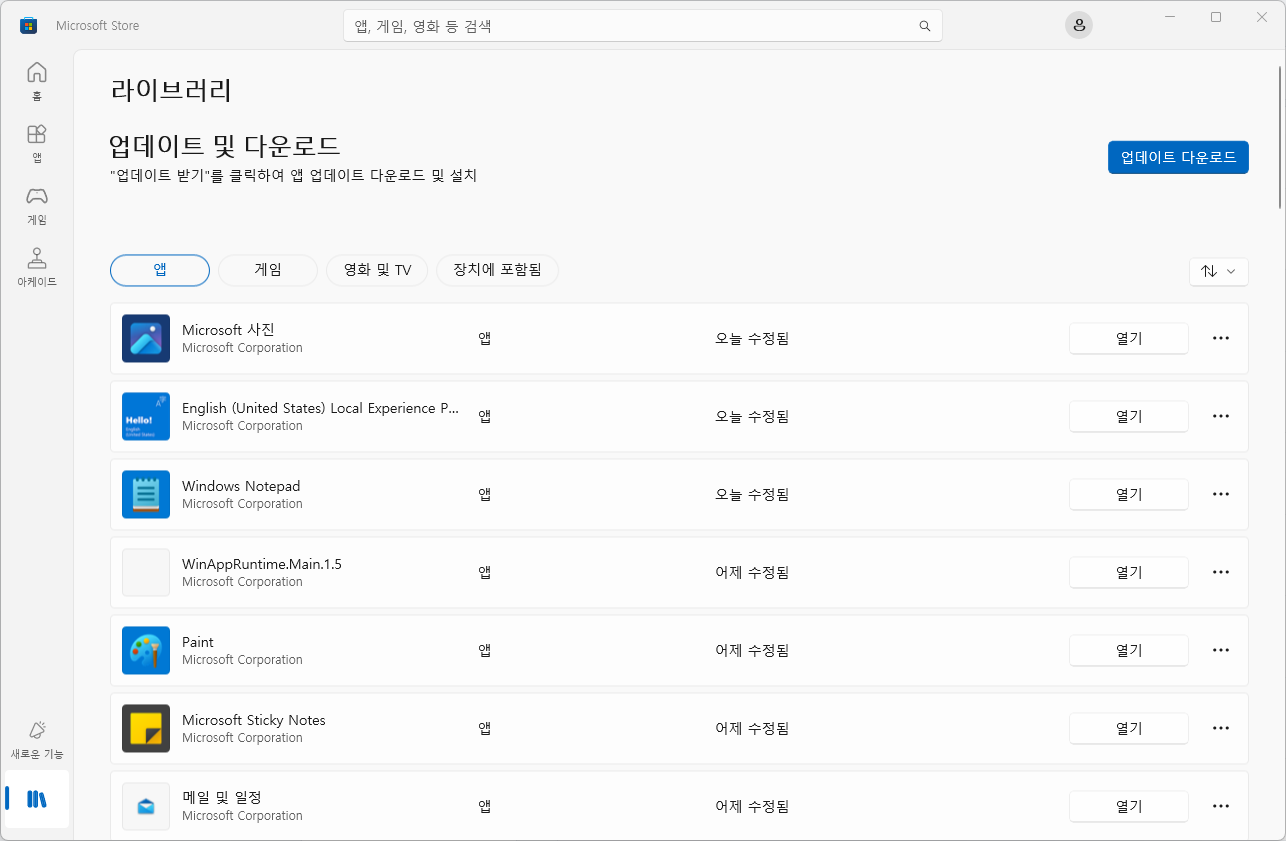Image resolution: width=1286 pixels, height=841 pixels.
Task: Open more options for Microsoft Sticky Notes
Action: [x=1220, y=728]
